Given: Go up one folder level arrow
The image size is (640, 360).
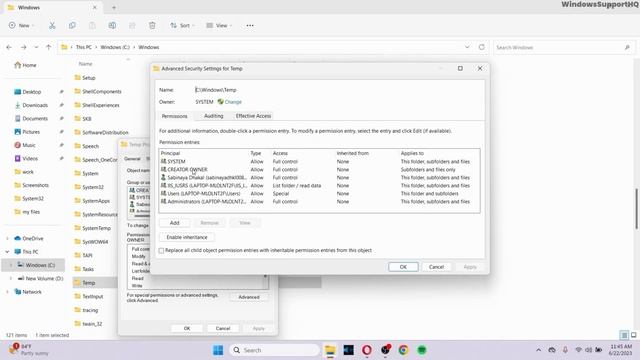Looking at the screenshot, I should (x=49, y=47).
